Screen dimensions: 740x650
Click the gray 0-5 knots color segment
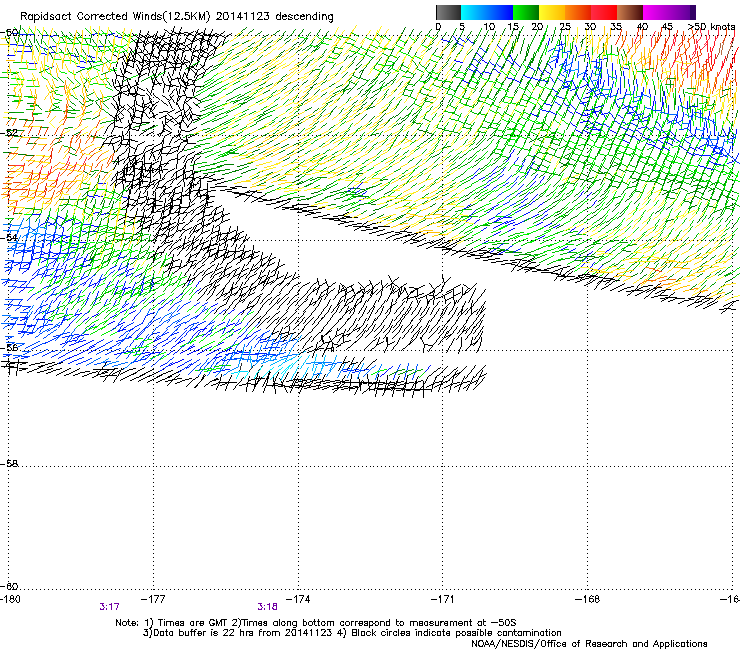coord(448,12)
